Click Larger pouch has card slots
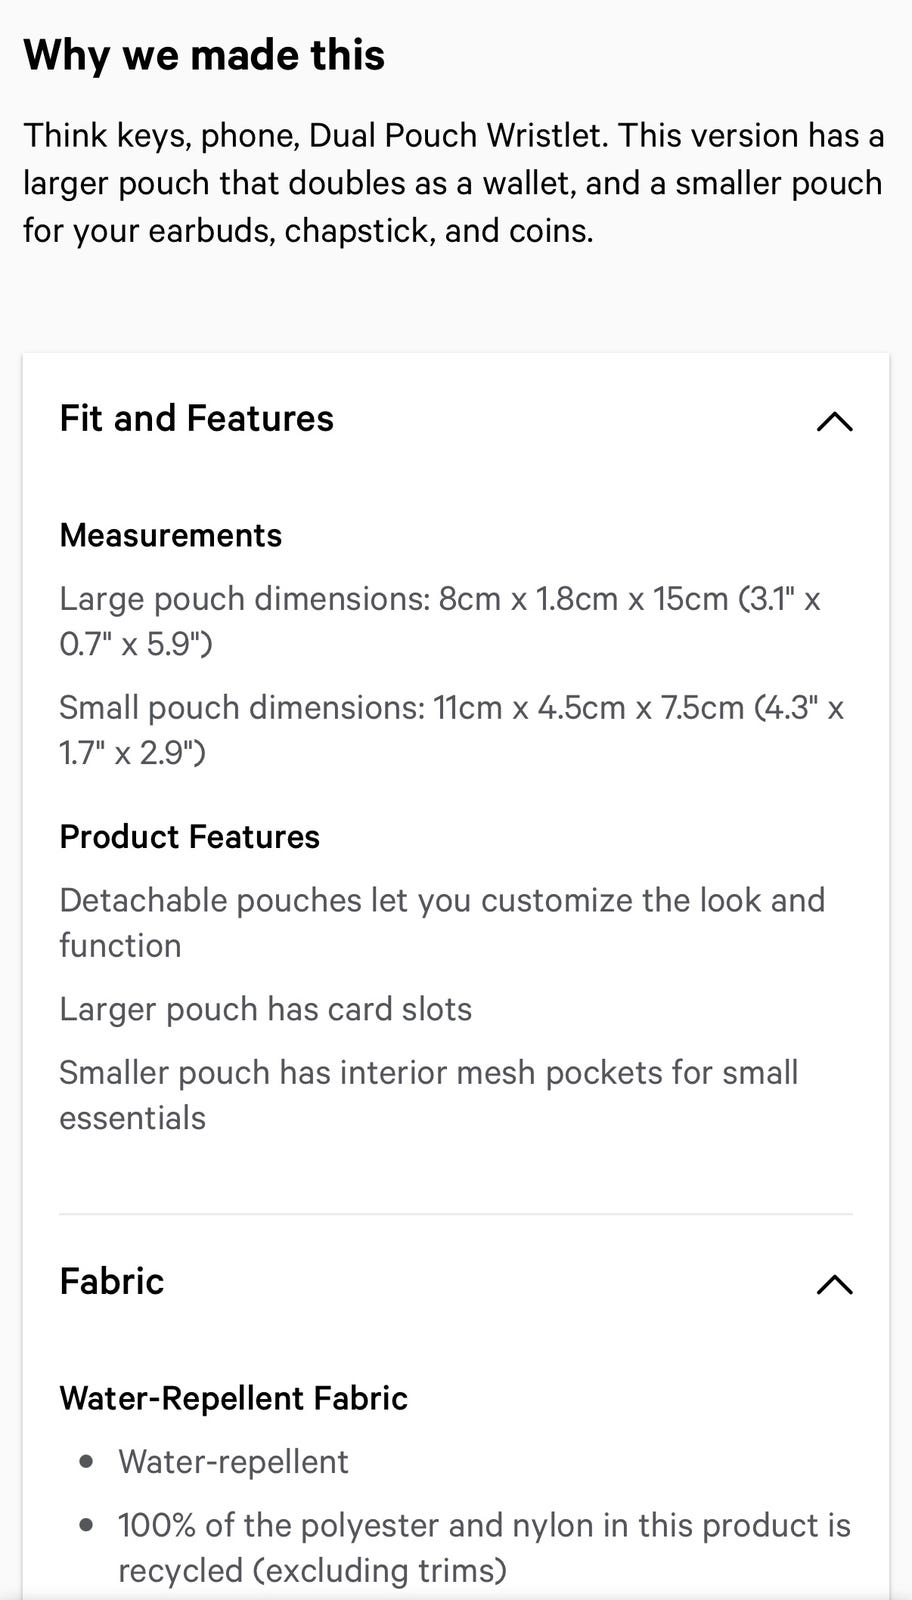Viewport: 912px width, 1600px height. [x=265, y=1009]
